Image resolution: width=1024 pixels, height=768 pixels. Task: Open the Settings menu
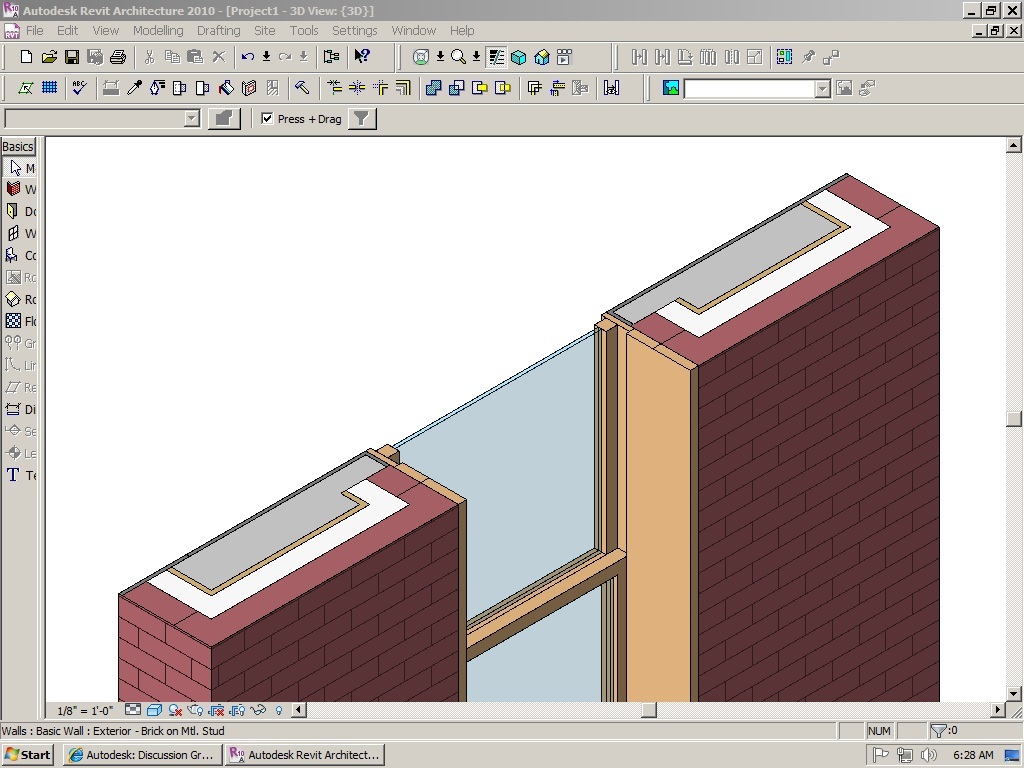coord(354,31)
